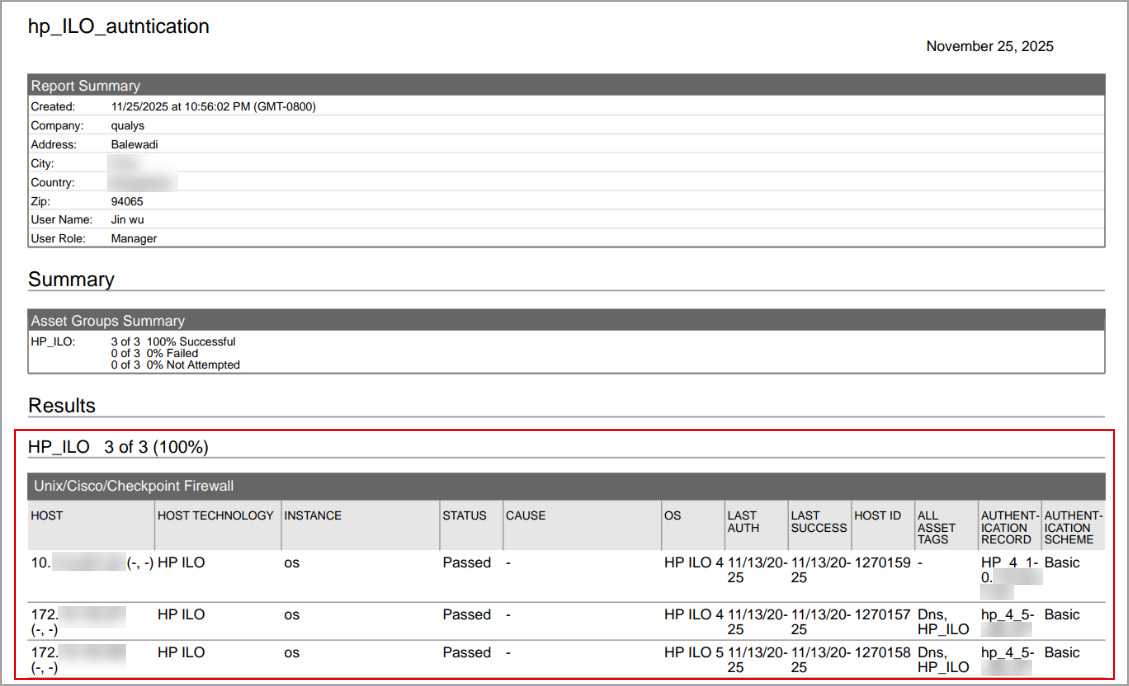The image size is (1129, 686).
Task: Click the address value Balewadi
Action: point(135,144)
